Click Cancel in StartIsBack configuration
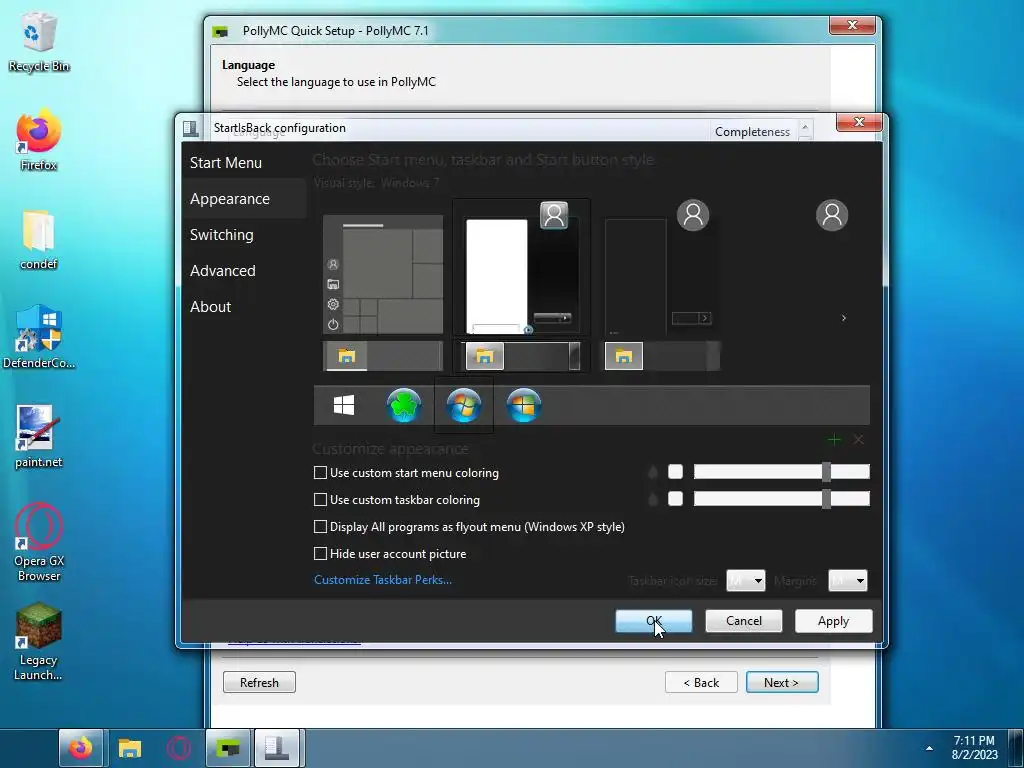 [x=744, y=621]
